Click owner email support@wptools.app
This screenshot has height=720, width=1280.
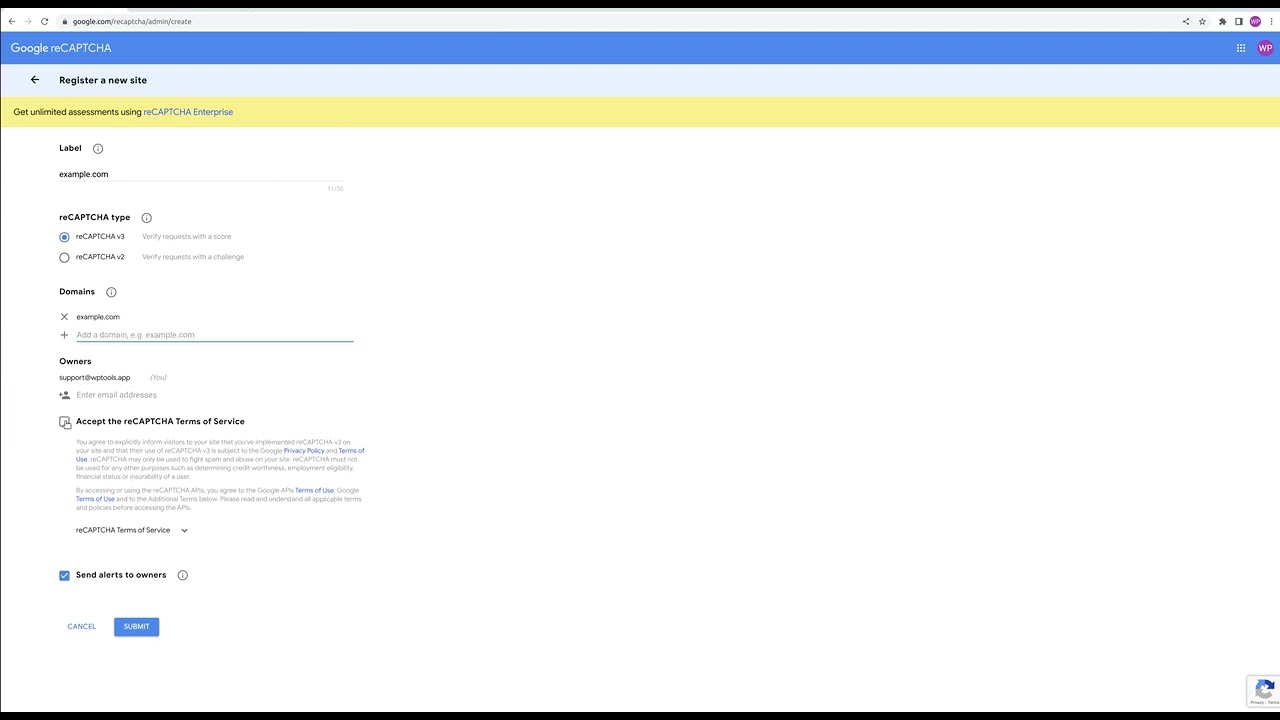(95, 377)
